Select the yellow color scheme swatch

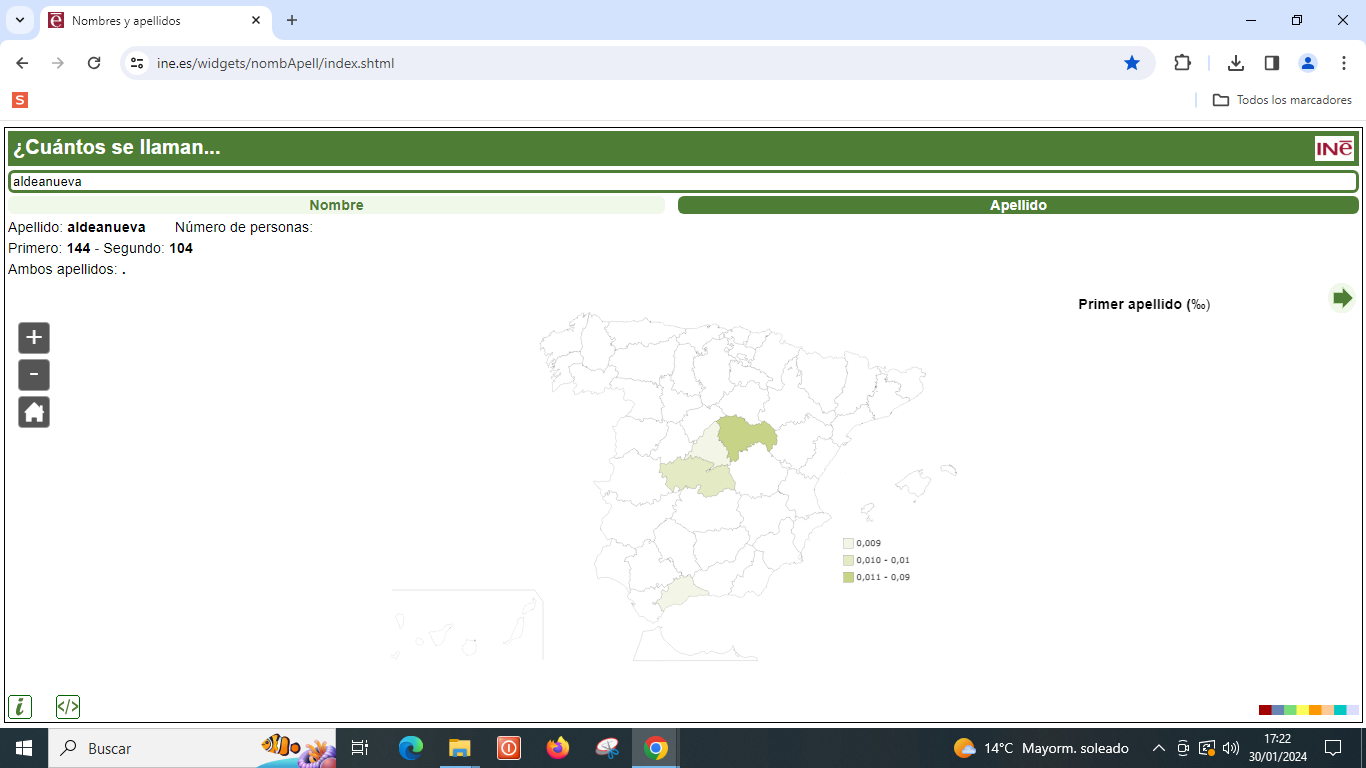pyautogui.click(x=1303, y=710)
